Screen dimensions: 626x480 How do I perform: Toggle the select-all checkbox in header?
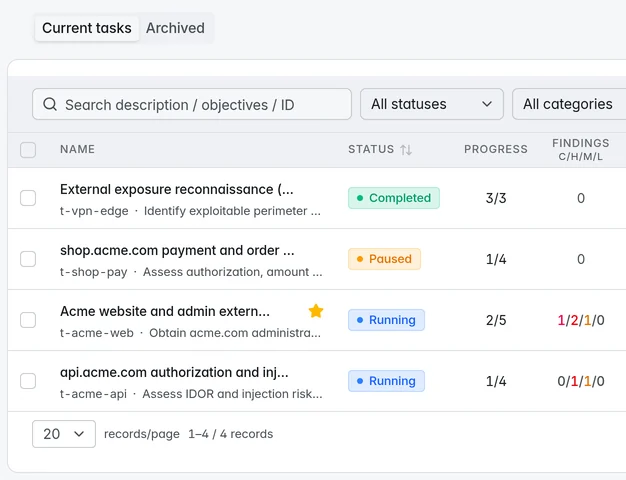pyautogui.click(x=28, y=150)
